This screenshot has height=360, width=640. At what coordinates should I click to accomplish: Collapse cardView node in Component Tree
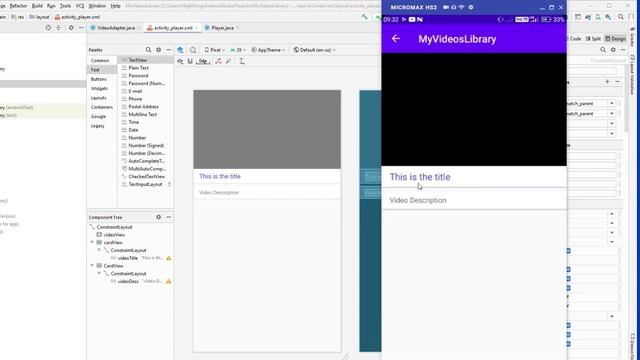click(x=92, y=242)
